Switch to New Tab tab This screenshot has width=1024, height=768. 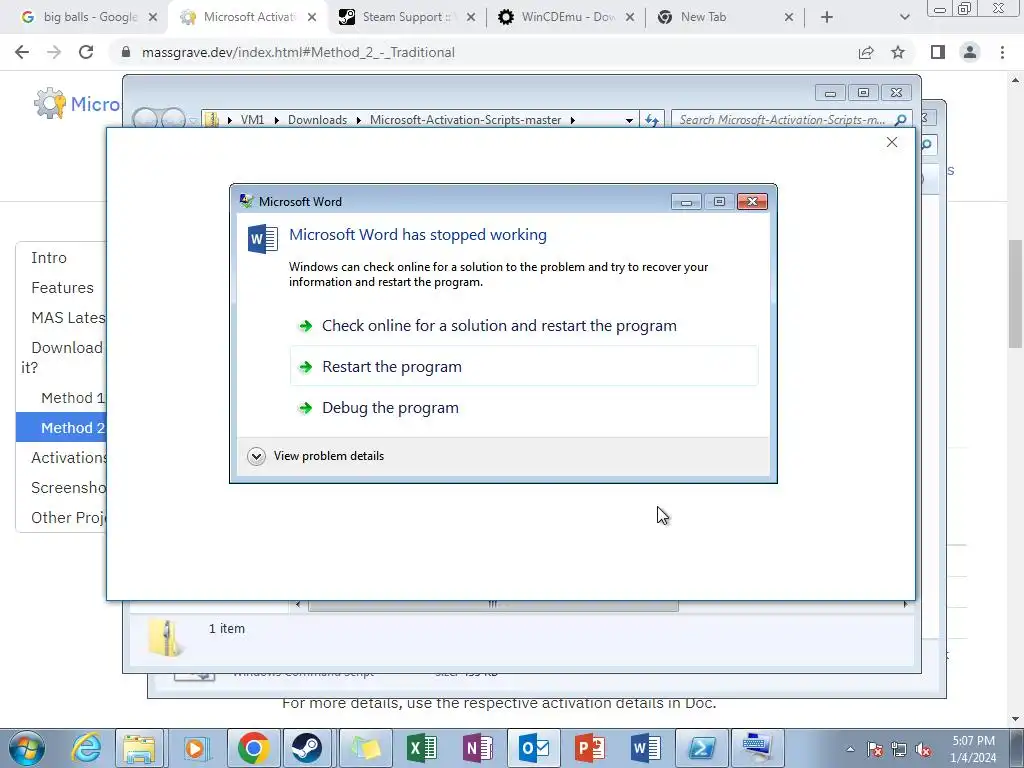[x=725, y=17]
